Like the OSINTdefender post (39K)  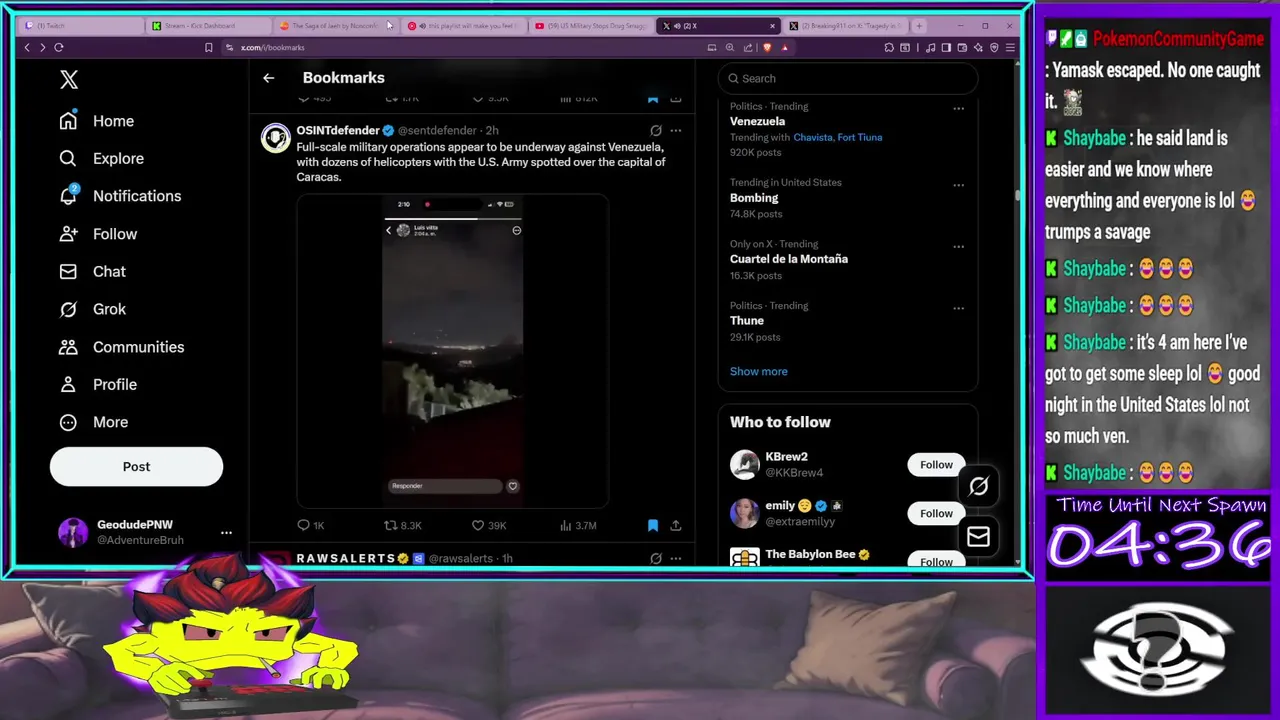pos(489,525)
